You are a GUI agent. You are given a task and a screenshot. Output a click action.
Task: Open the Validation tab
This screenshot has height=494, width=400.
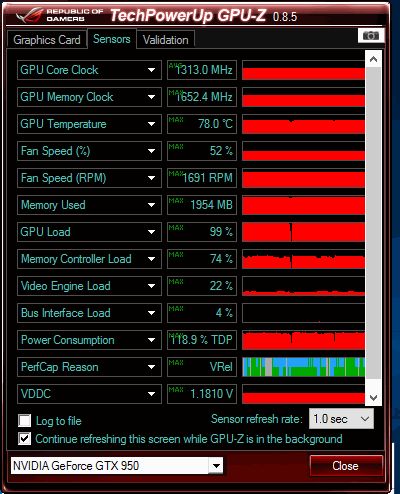click(x=166, y=40)
